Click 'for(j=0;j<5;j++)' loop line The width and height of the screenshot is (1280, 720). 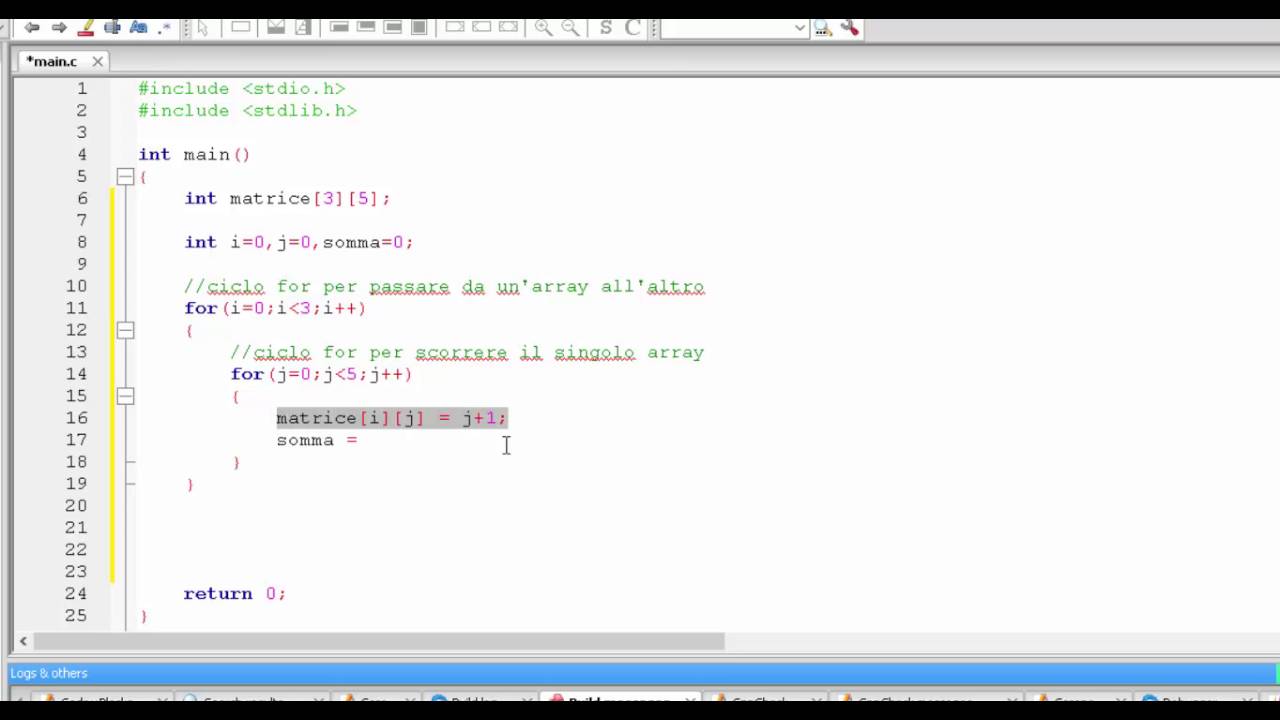(x=321, y=374)
